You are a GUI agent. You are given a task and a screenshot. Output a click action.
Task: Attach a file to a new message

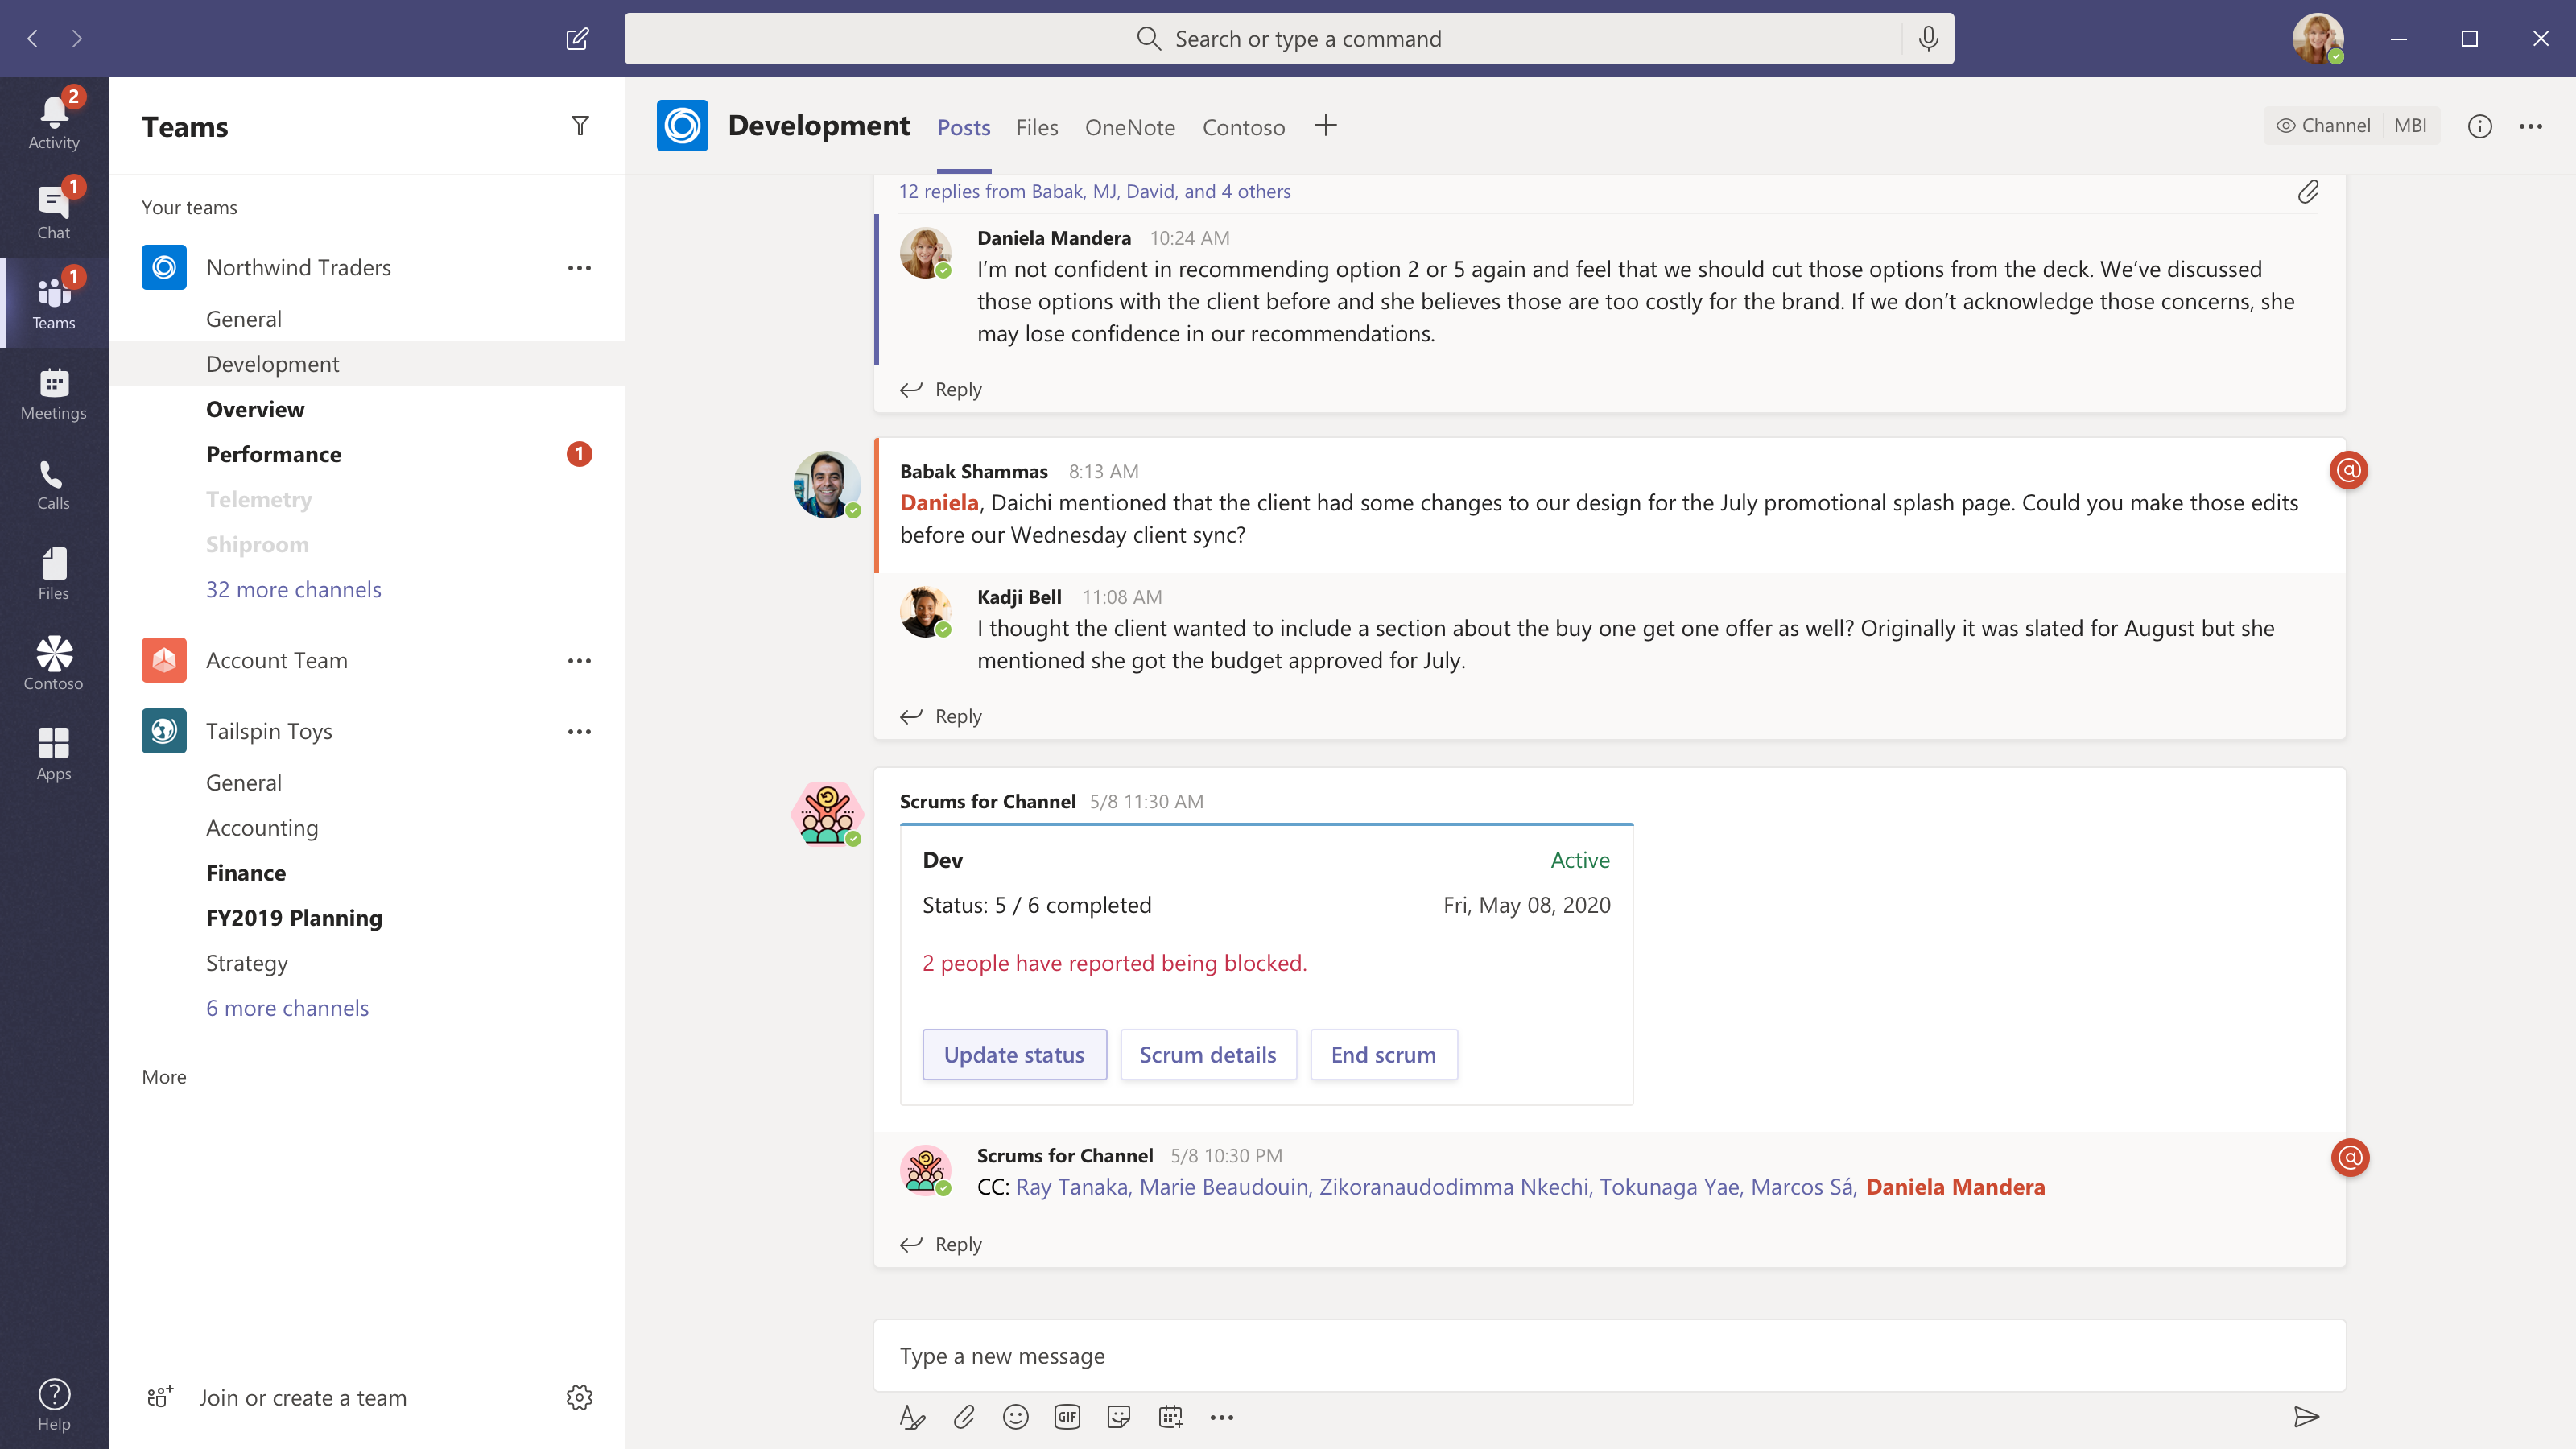(x=964, y=1417)
